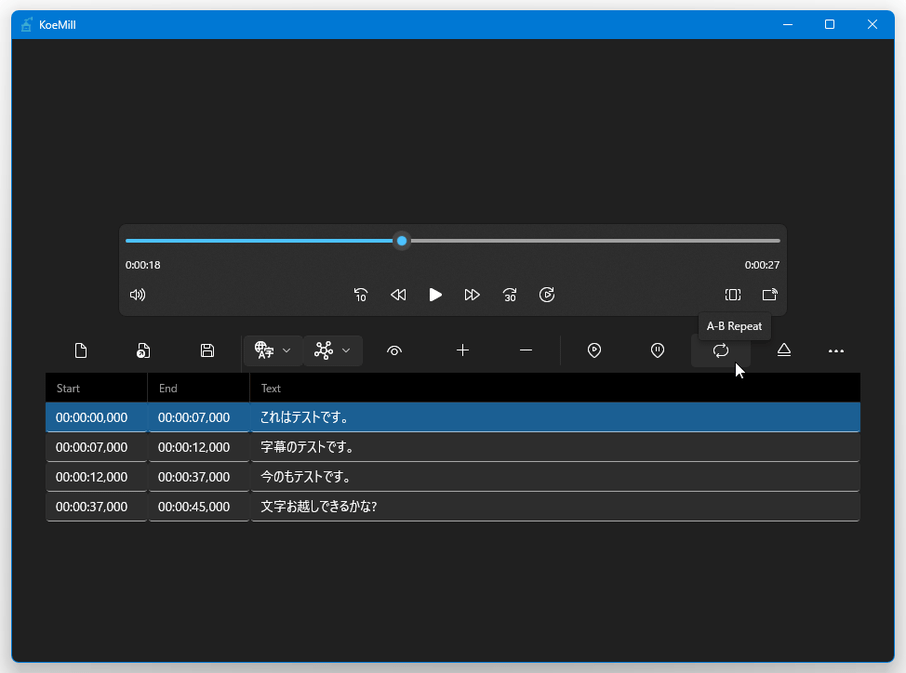Click the End time 00:00:45,000 cell
The width and height of the screenshot is (906, 673).
click(x=194, y=507)
